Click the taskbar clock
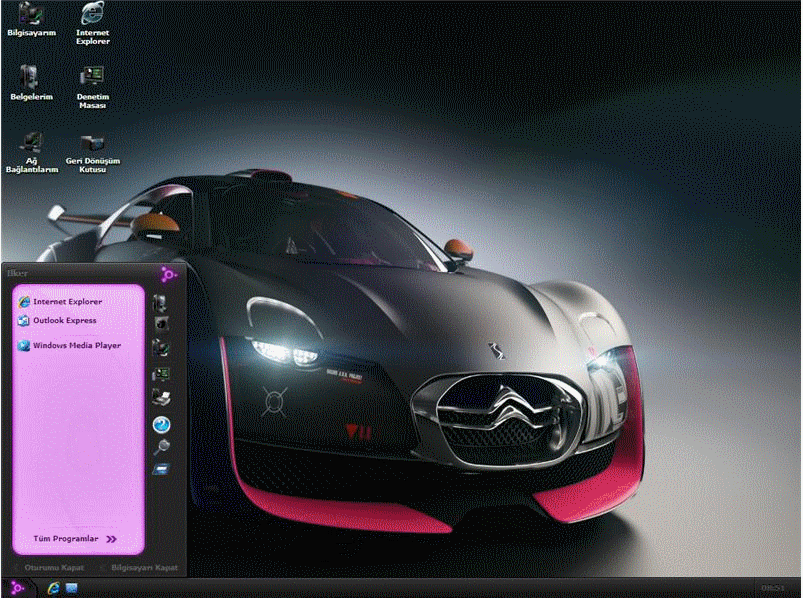Image resolution: width=803 pixels, height=598 pixels. (772, 588)
